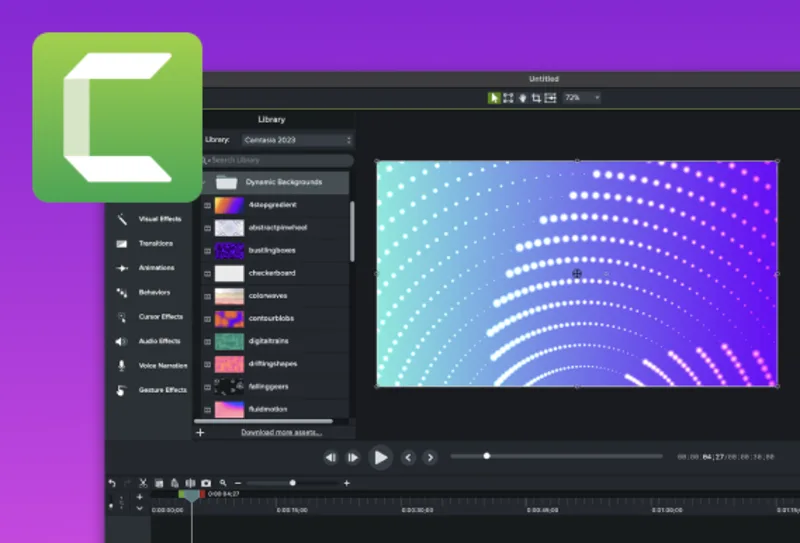
Task: Switch to the Animations tab
Action: pos(146,268)
